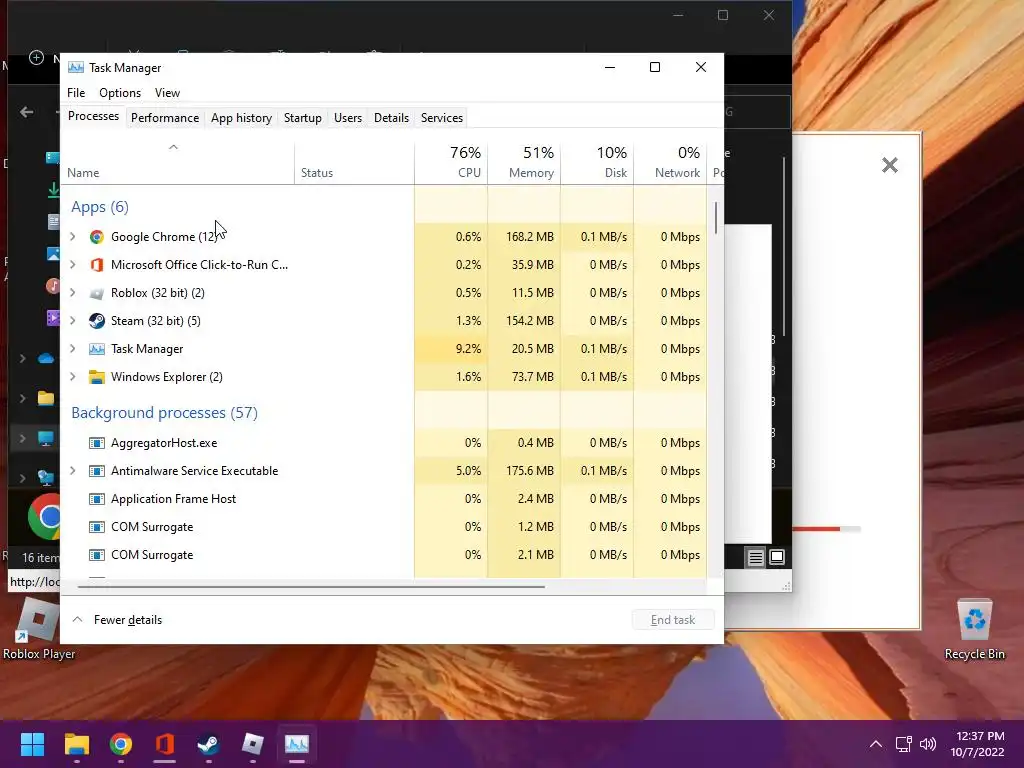Click New plus button in File Explorer
1024x768 pixels.
click(37, 58)
